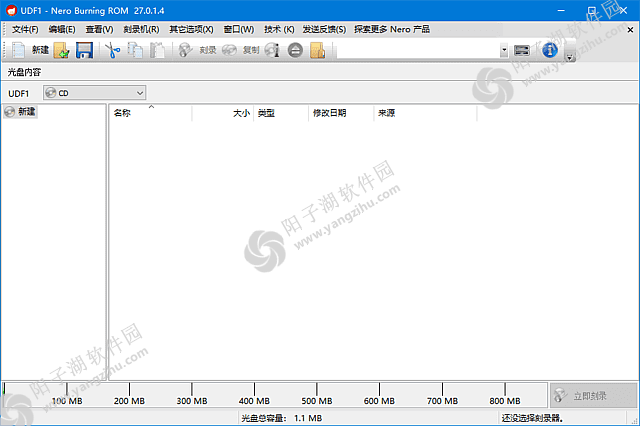Click the 复制 toolbar label
This screenshot has height=426, width=640.
click(251, 50)
